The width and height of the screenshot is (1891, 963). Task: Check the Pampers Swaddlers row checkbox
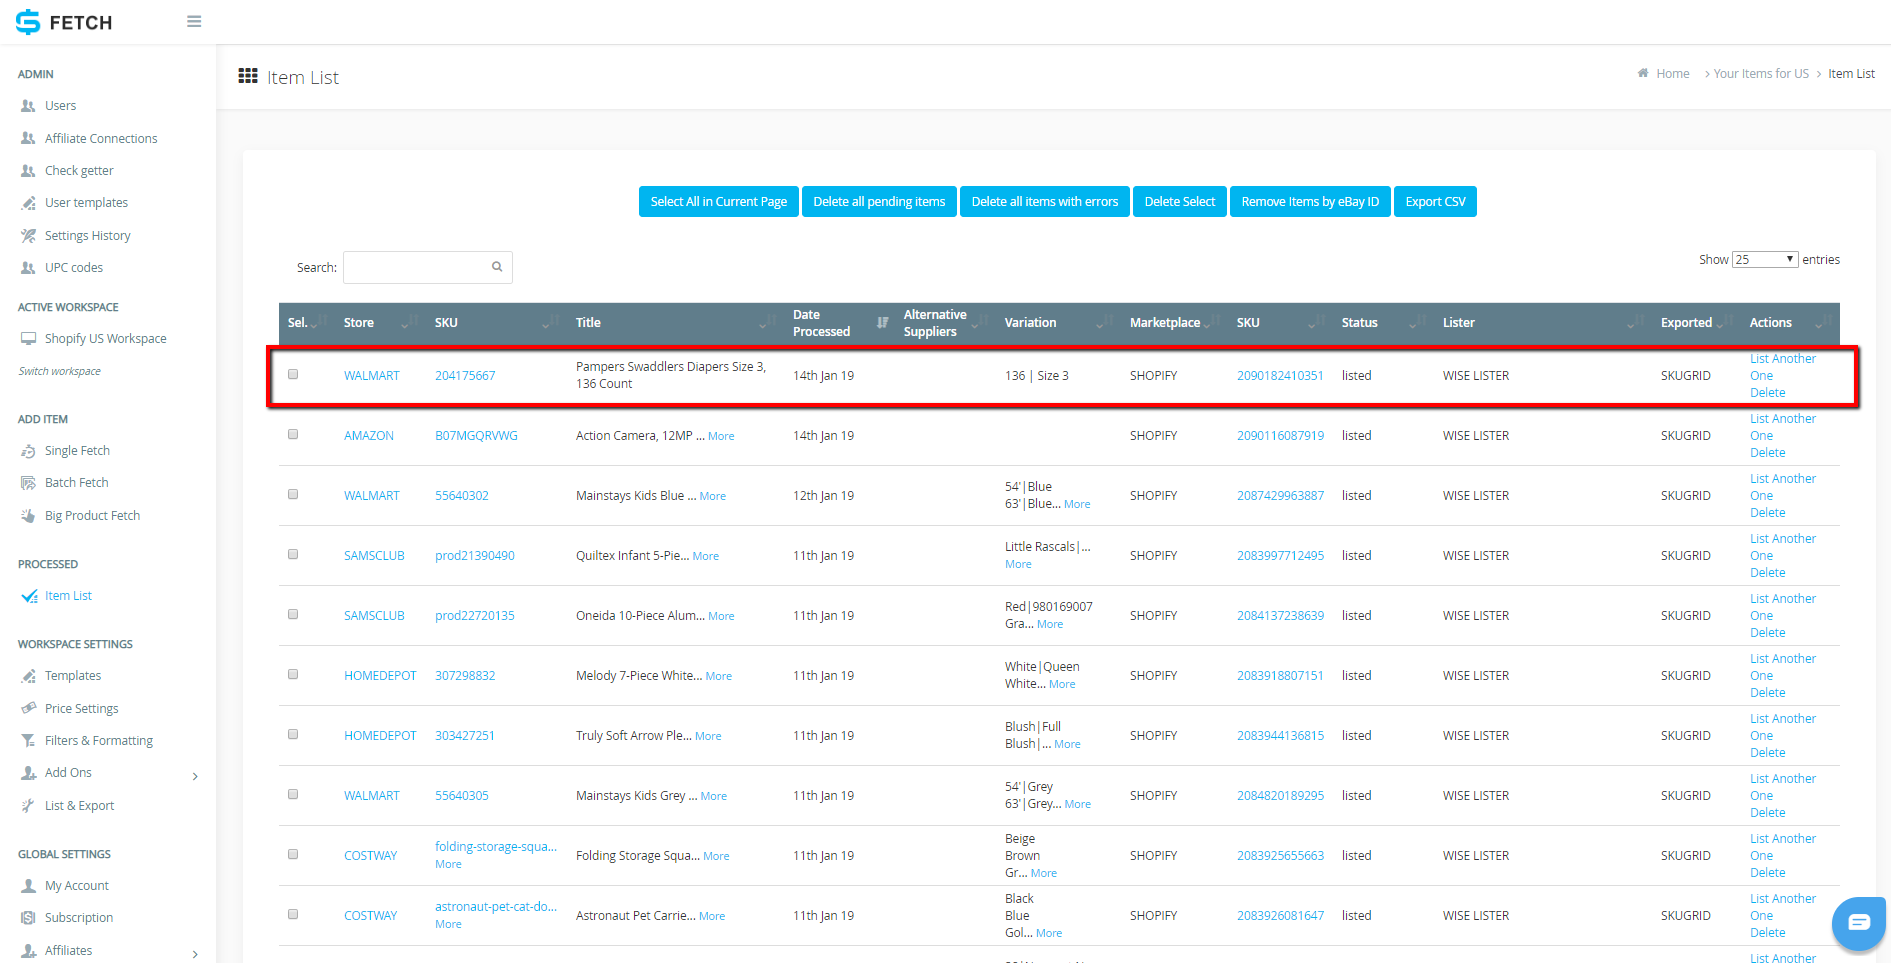pyautogui.click(x=293, y=374)
